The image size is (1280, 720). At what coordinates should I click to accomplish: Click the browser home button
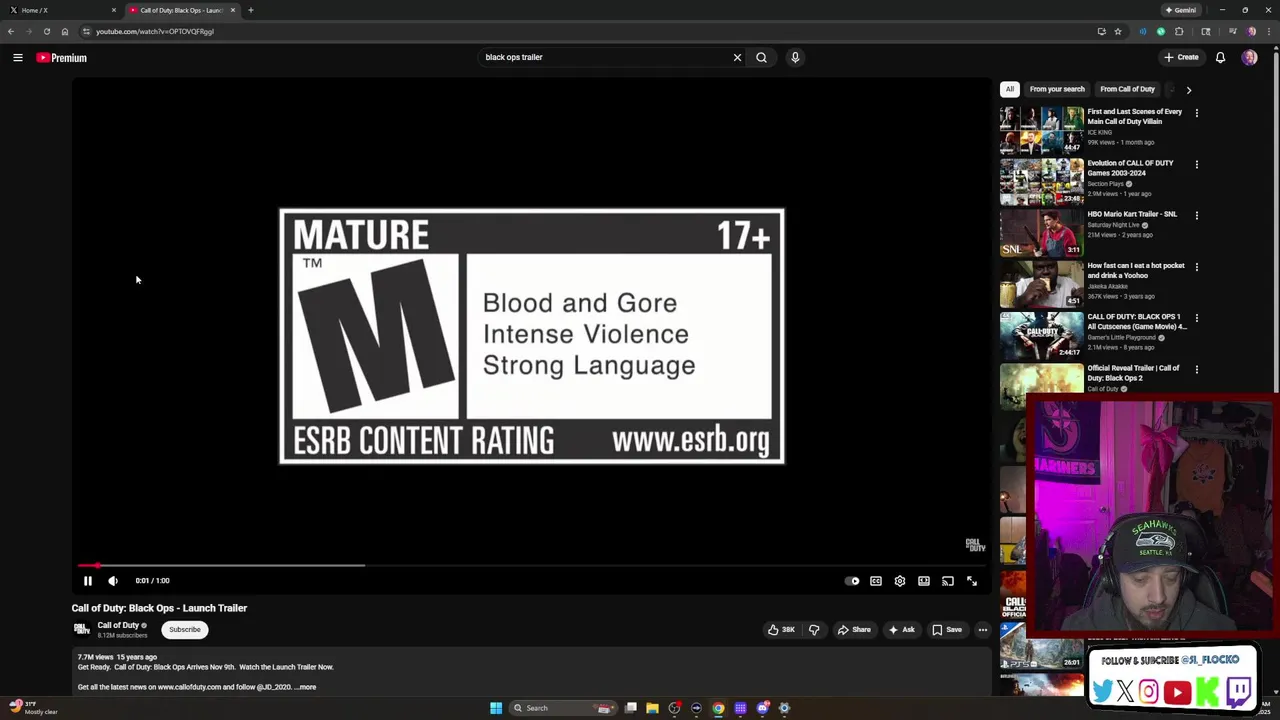coord(65,31)
